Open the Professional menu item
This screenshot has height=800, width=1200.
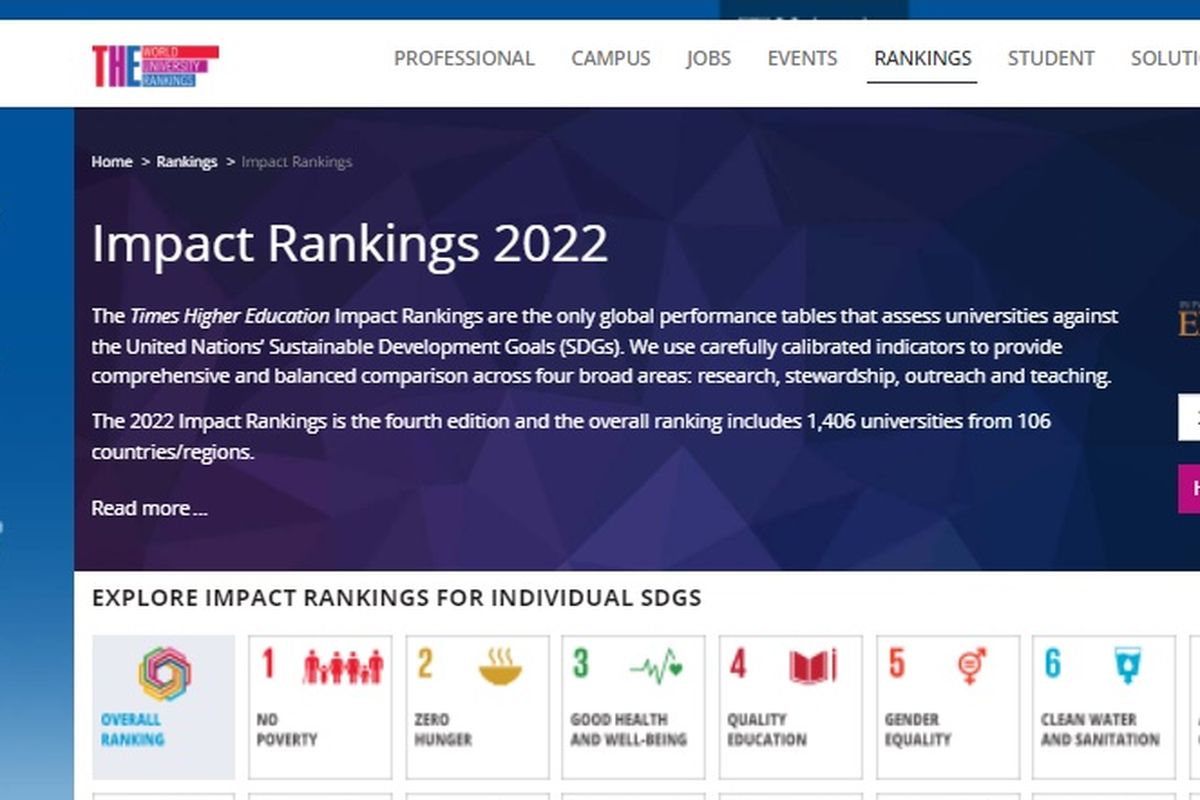pos(464,58)
